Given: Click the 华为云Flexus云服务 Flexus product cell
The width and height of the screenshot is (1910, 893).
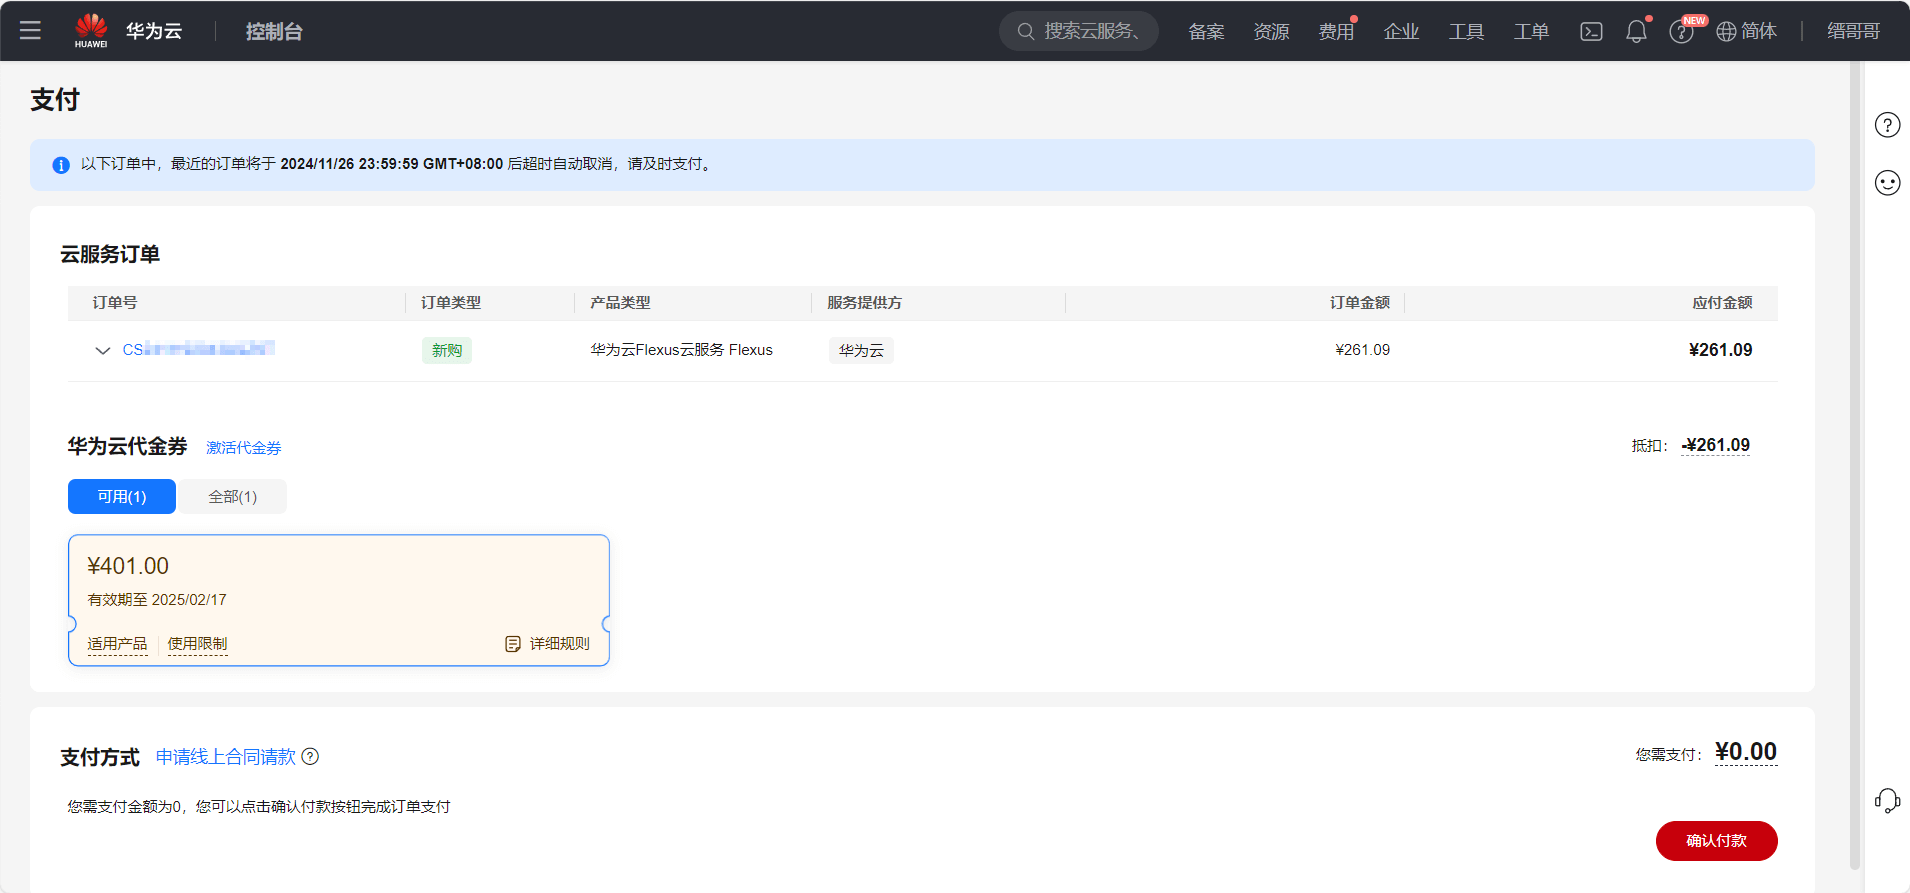Looking at the screenshot, I should click(681, 350).
